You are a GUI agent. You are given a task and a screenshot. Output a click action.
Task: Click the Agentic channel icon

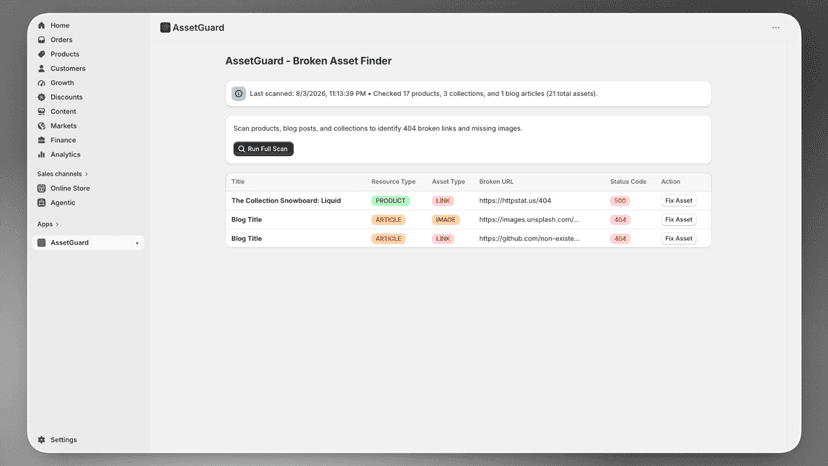[x=42, y=202]
